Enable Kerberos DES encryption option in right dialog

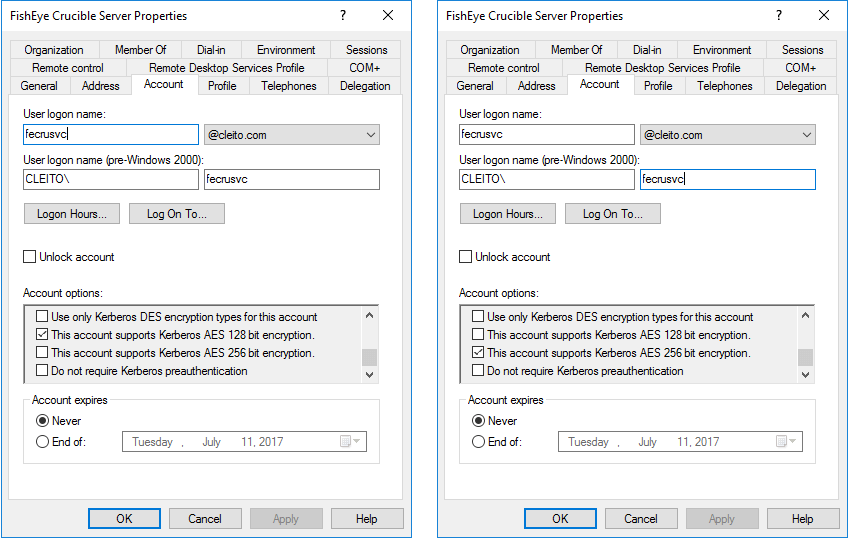coord(478,316)
